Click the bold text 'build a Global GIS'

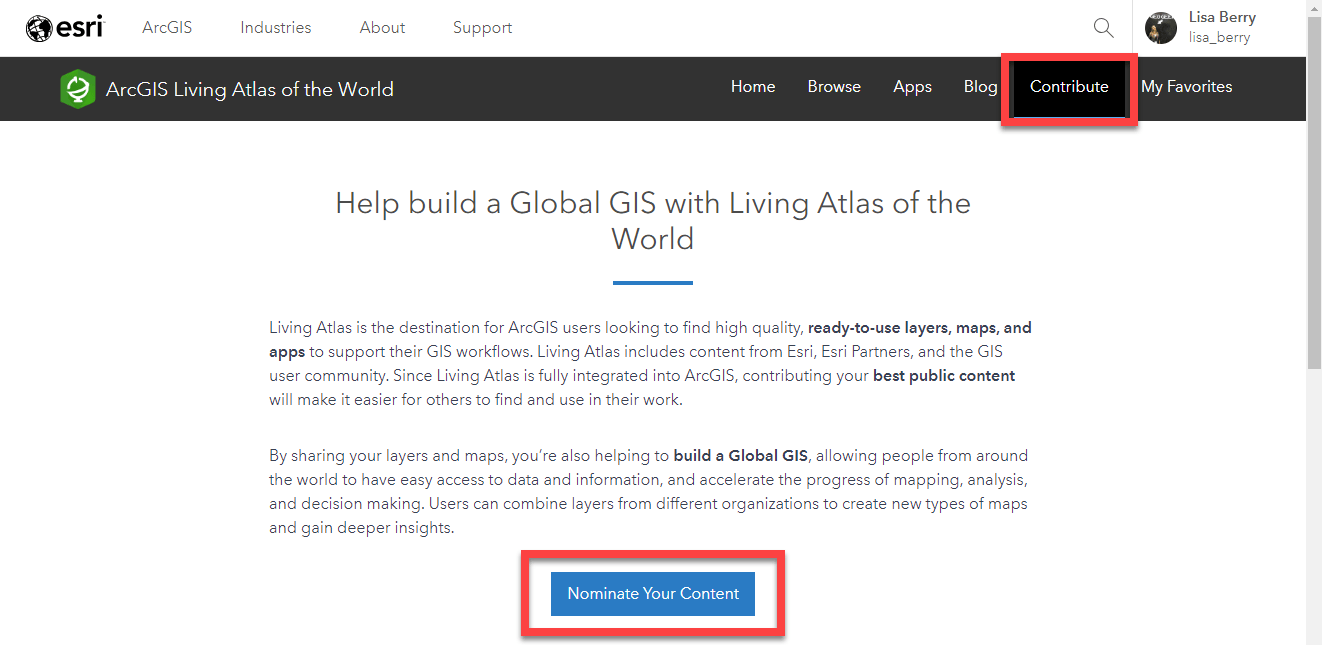(x=740, y=455)
